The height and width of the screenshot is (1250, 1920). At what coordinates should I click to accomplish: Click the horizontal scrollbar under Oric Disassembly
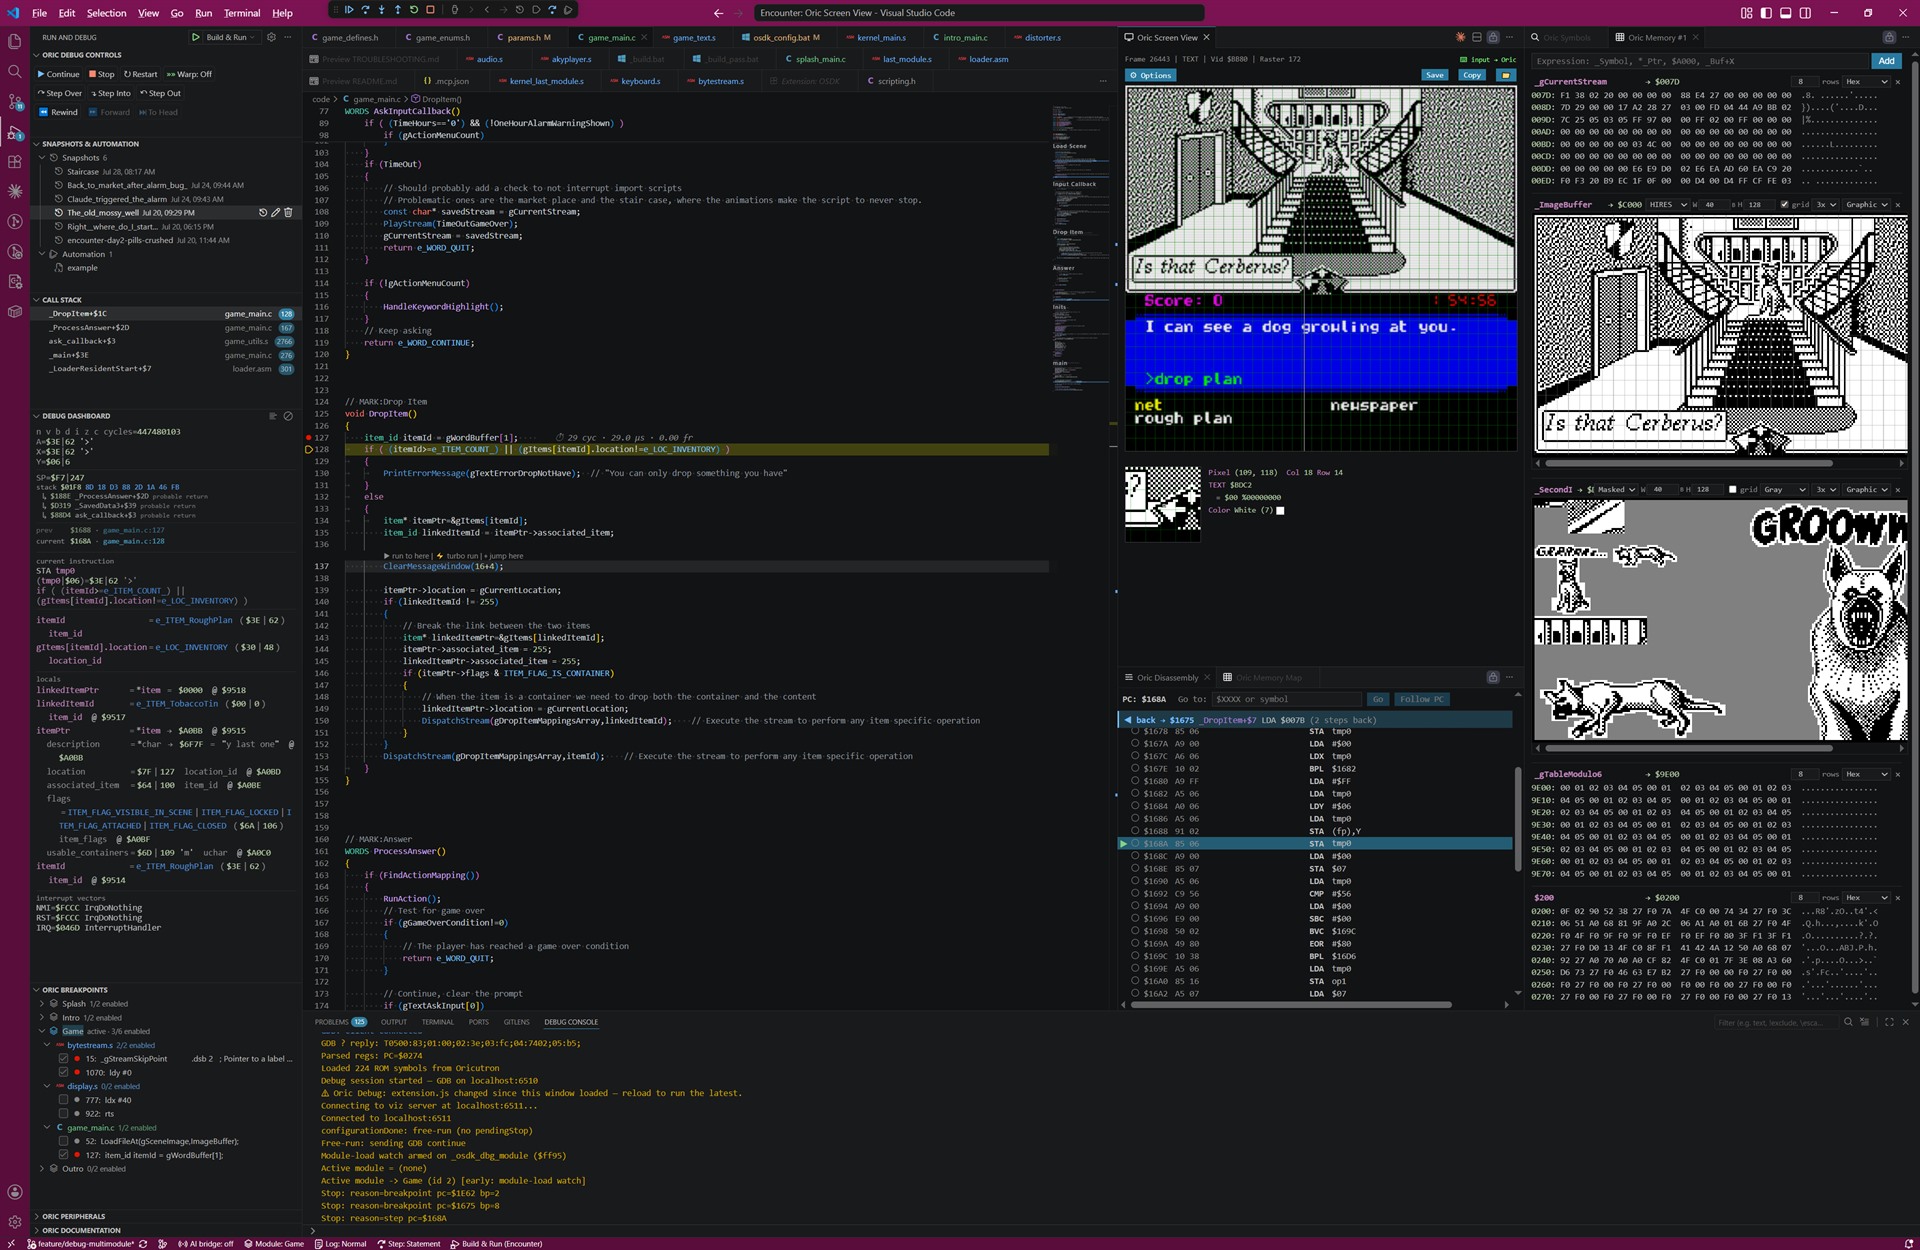pos(1290,1004)
